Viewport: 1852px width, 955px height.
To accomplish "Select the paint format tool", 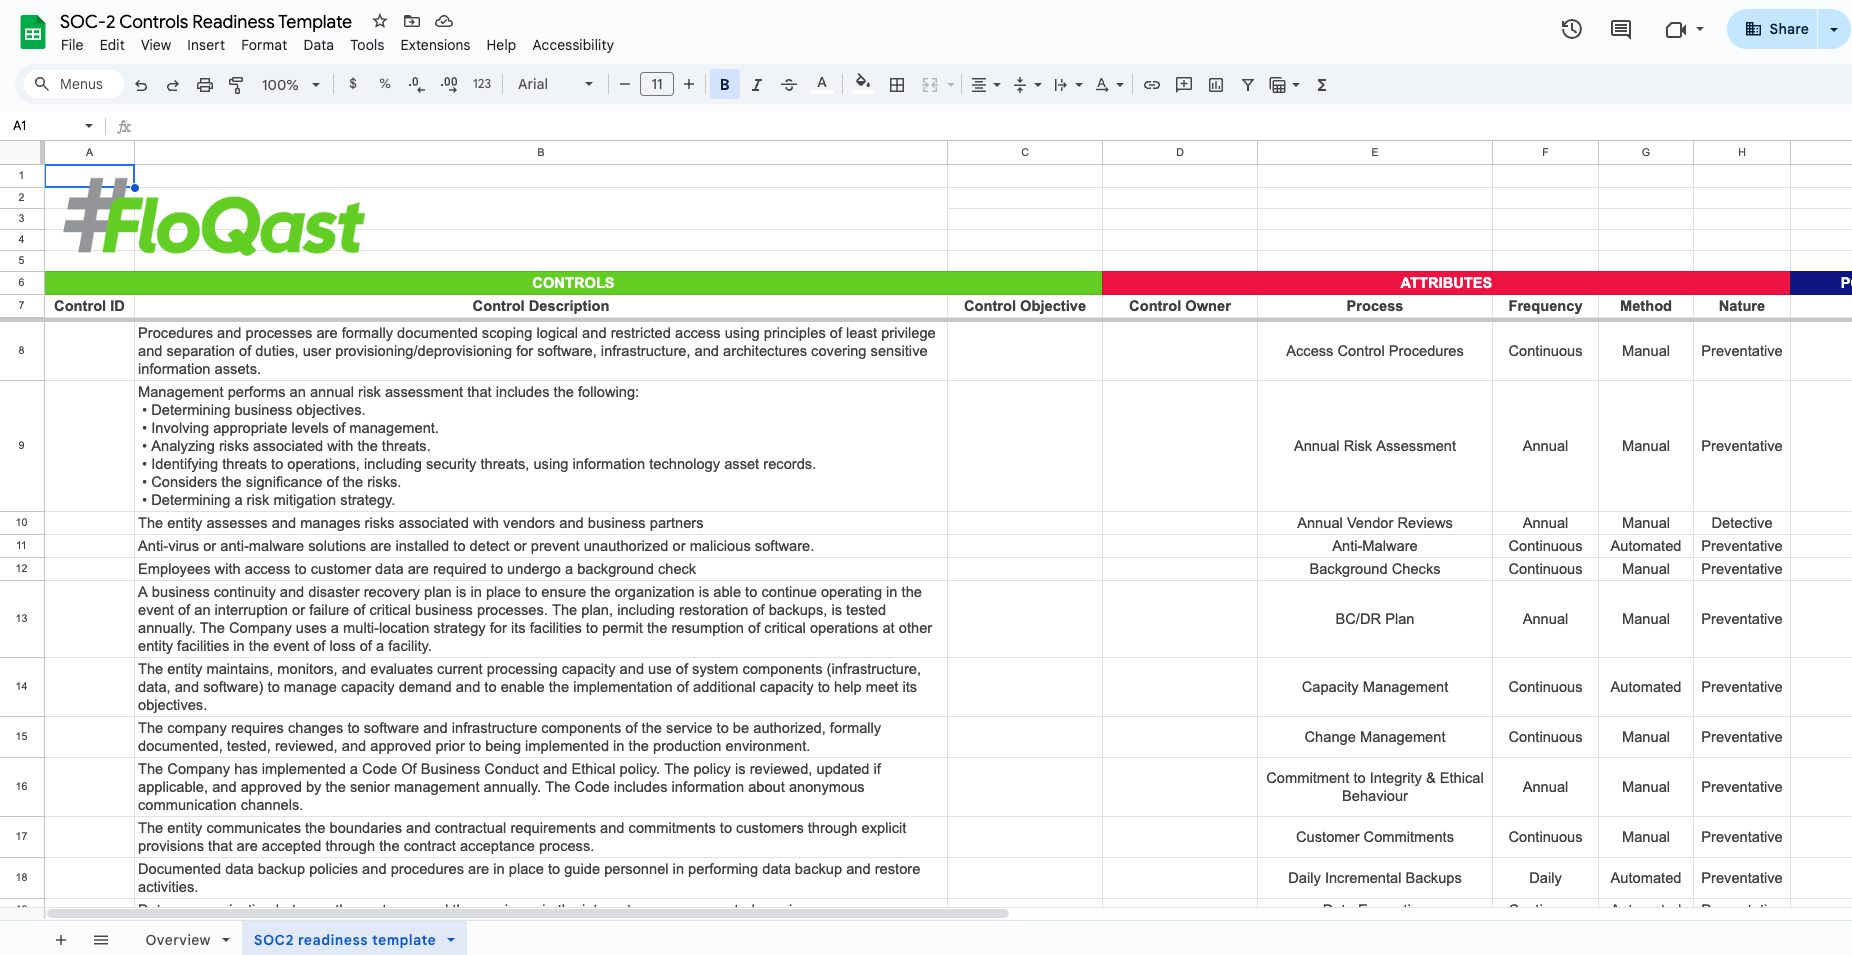I will click(x=236, y=84).
